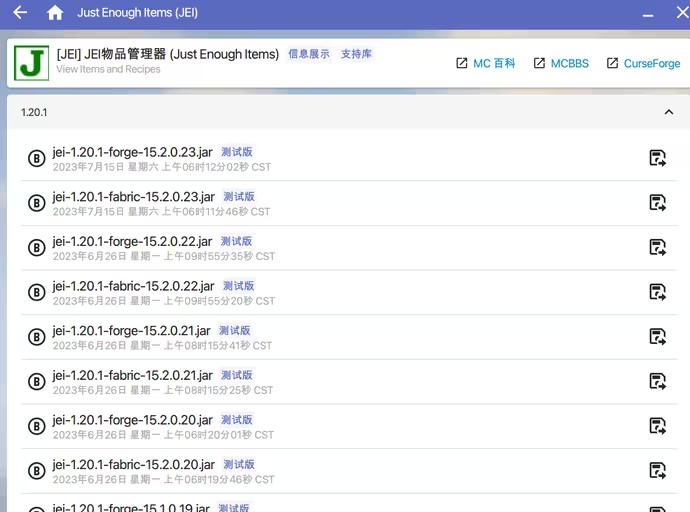Screen dimensions: 690x512
Task: Open the CurseForge external link
Action: [643, 63]
